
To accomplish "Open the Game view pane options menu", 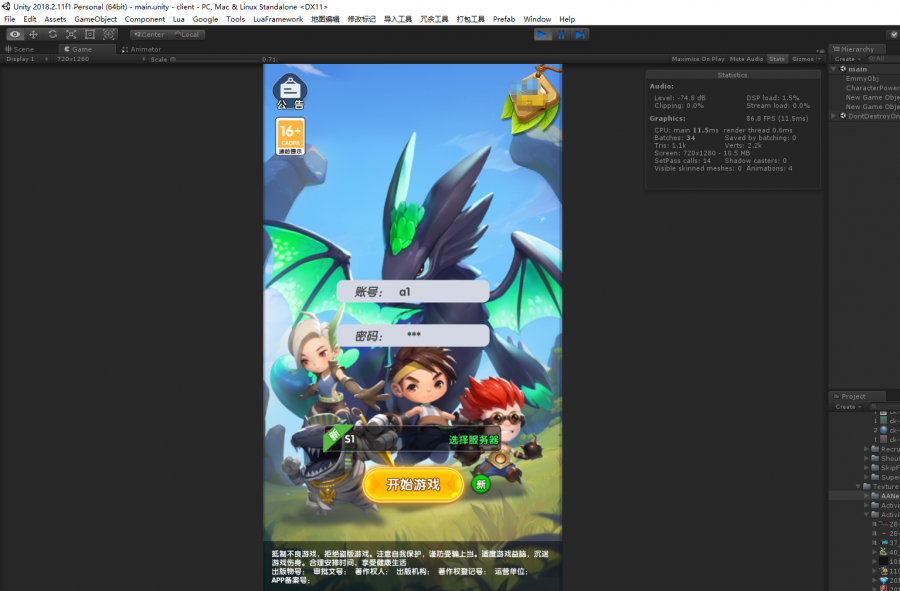I will (x=821, y=50).
